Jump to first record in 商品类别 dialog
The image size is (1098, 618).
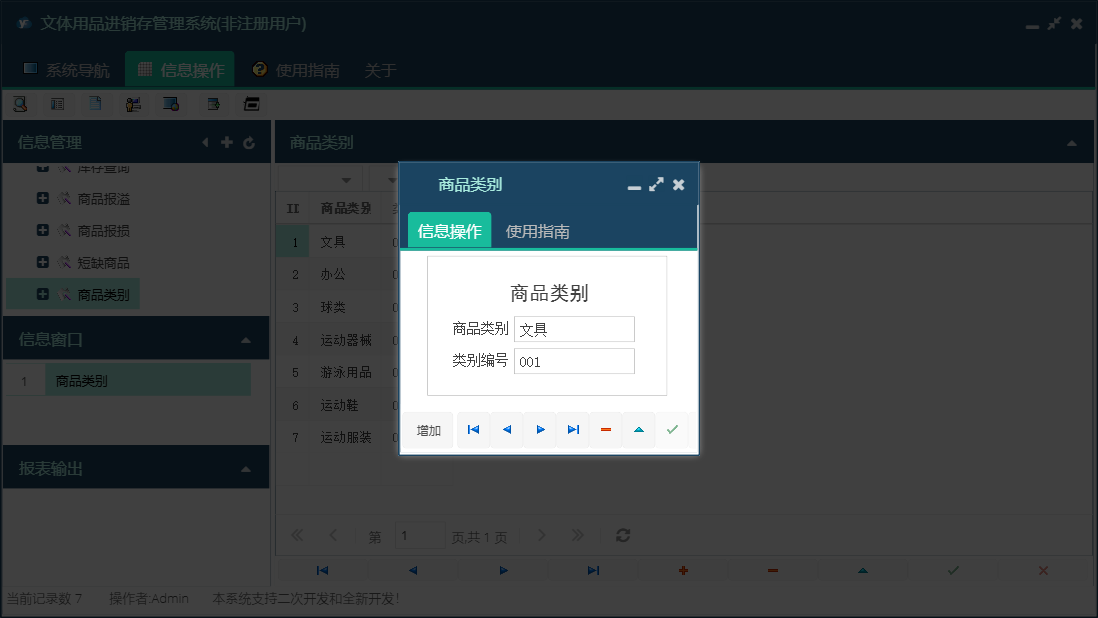point(473,429)
